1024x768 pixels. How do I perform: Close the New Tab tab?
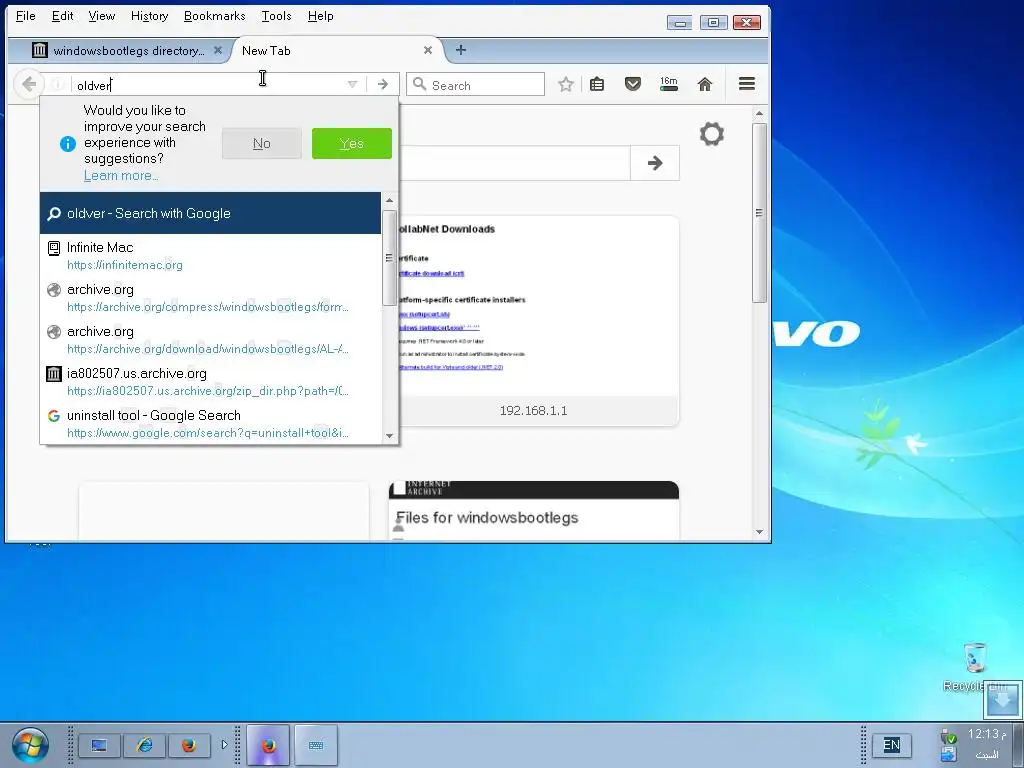tap(428, 50)
